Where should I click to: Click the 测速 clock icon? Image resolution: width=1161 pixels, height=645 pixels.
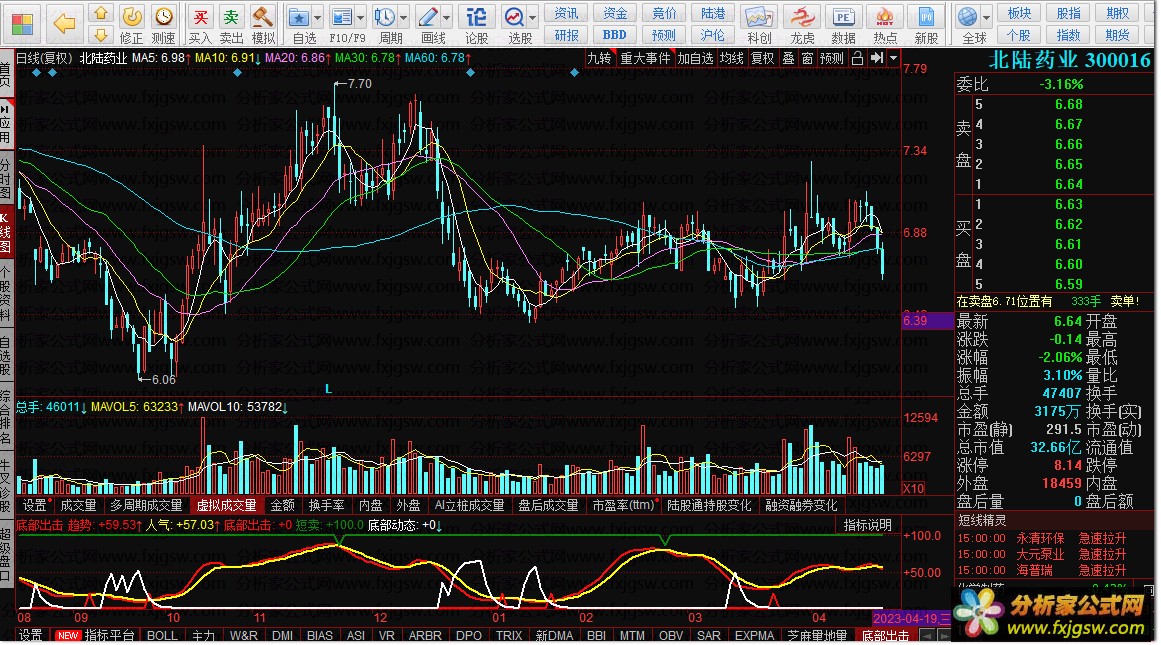[164, 16]
